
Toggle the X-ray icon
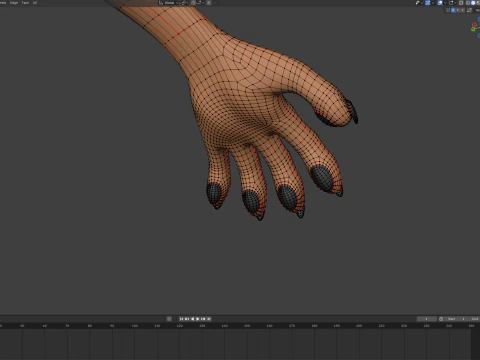(461, 3)
